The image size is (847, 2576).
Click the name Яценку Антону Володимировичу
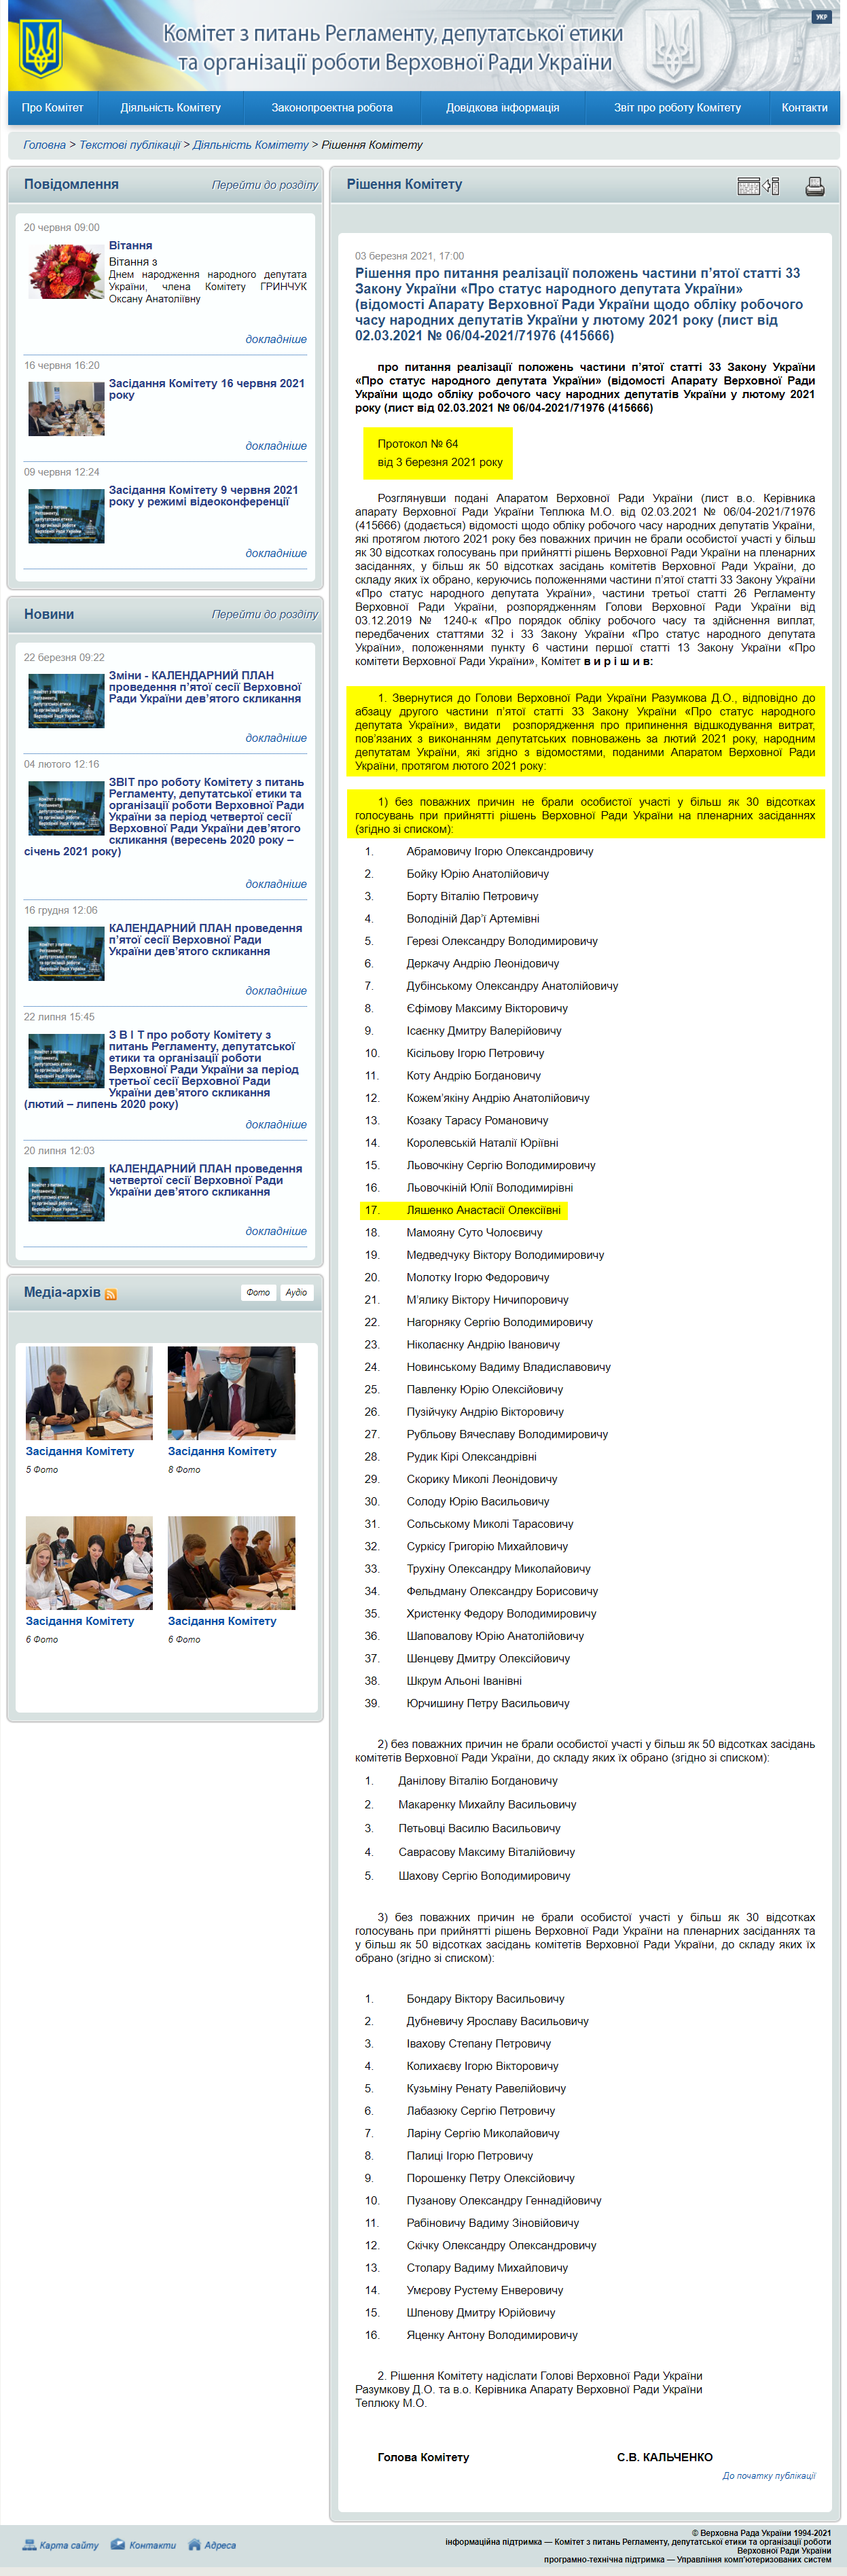pyautogui.click(x=492, y=2335)
